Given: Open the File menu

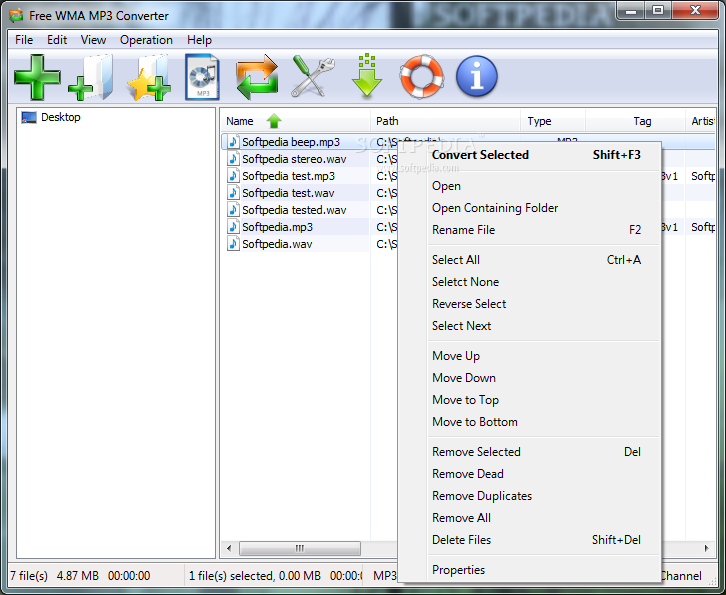Looking at the screenshot, I should point(24,40).
